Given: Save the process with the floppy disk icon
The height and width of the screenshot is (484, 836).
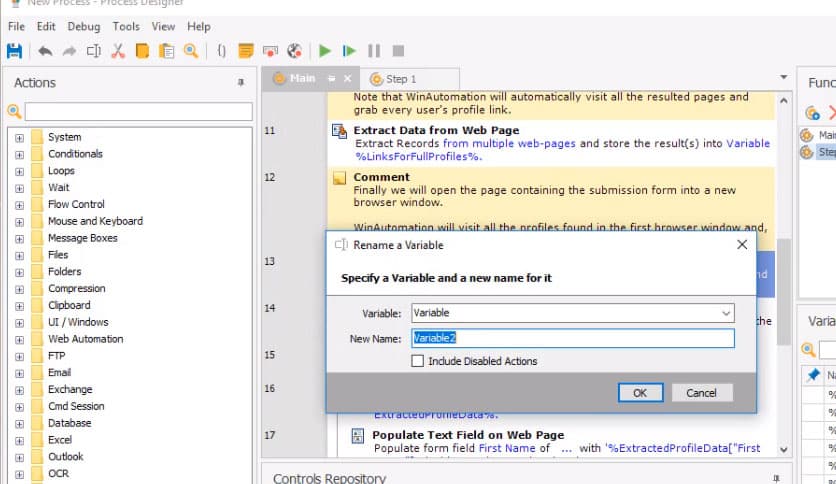Looking at the screenshot, I should 14,51.
